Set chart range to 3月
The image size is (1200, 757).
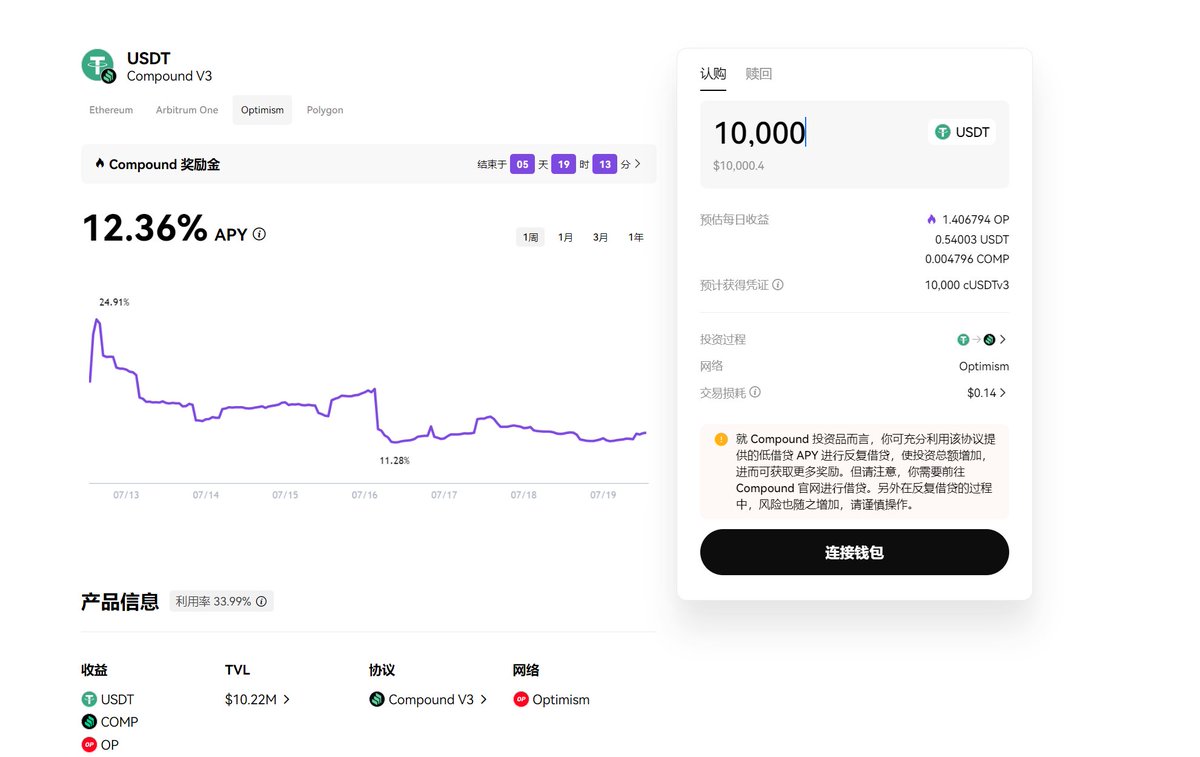click(601, 237)
